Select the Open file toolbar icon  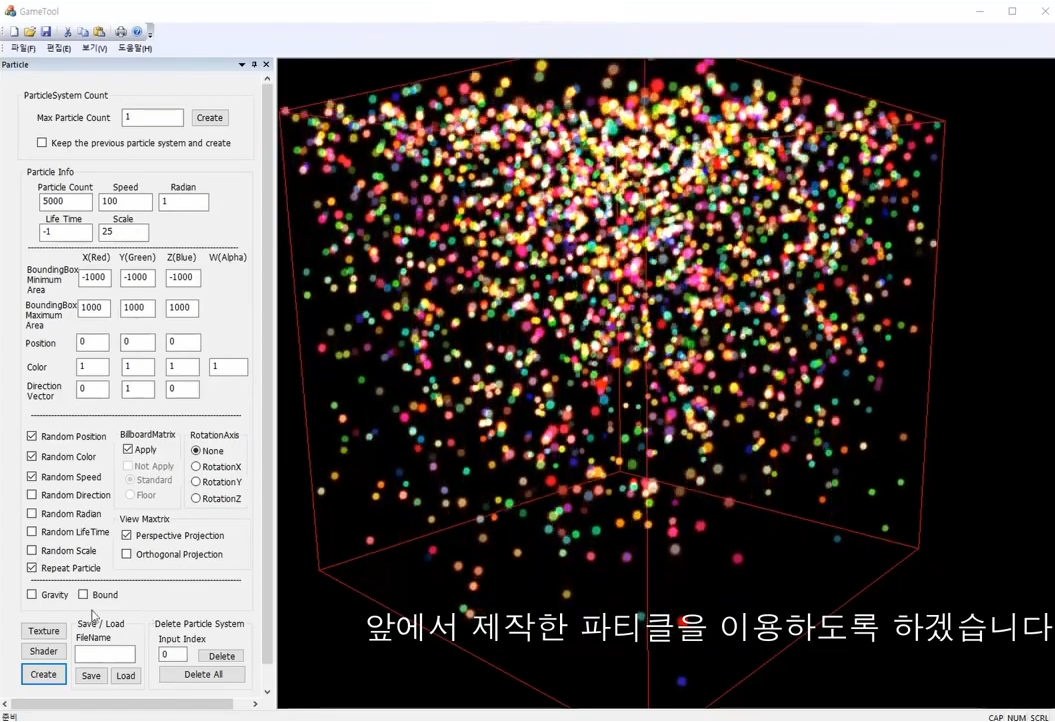point(30,32)
